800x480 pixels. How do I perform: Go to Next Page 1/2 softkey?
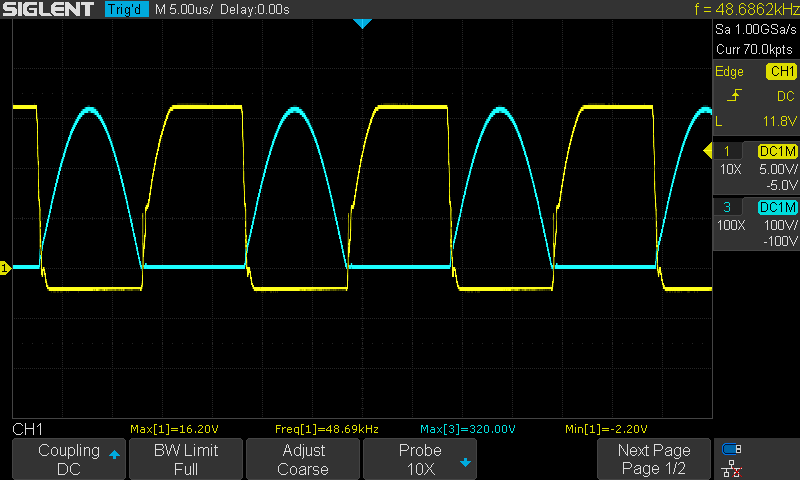(x=654, y=459)
